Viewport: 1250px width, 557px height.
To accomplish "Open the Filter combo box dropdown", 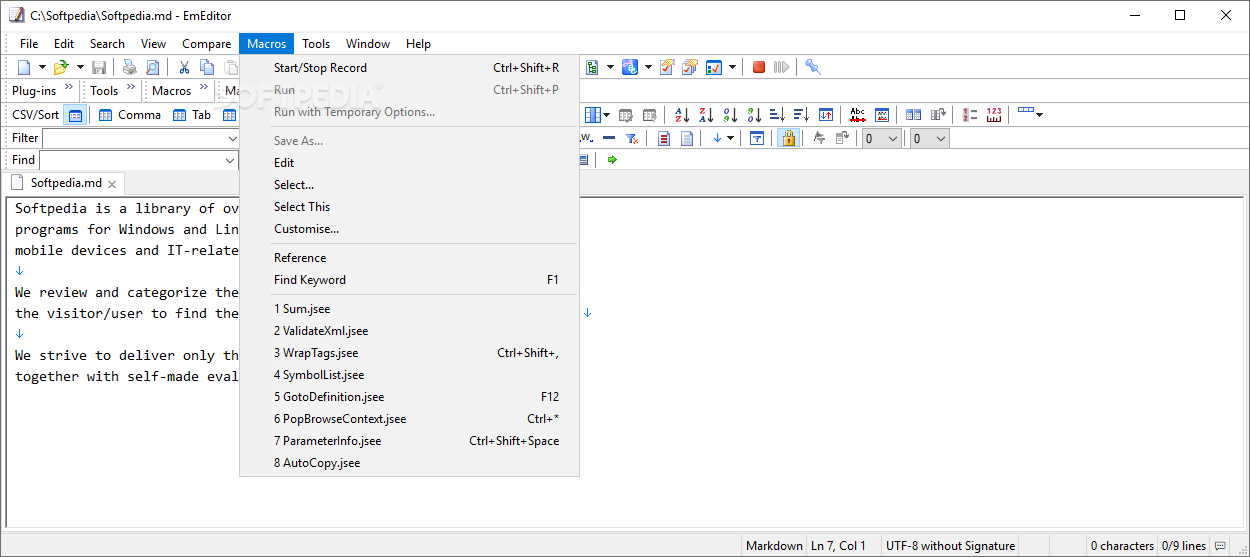I will tap(232, 138).
